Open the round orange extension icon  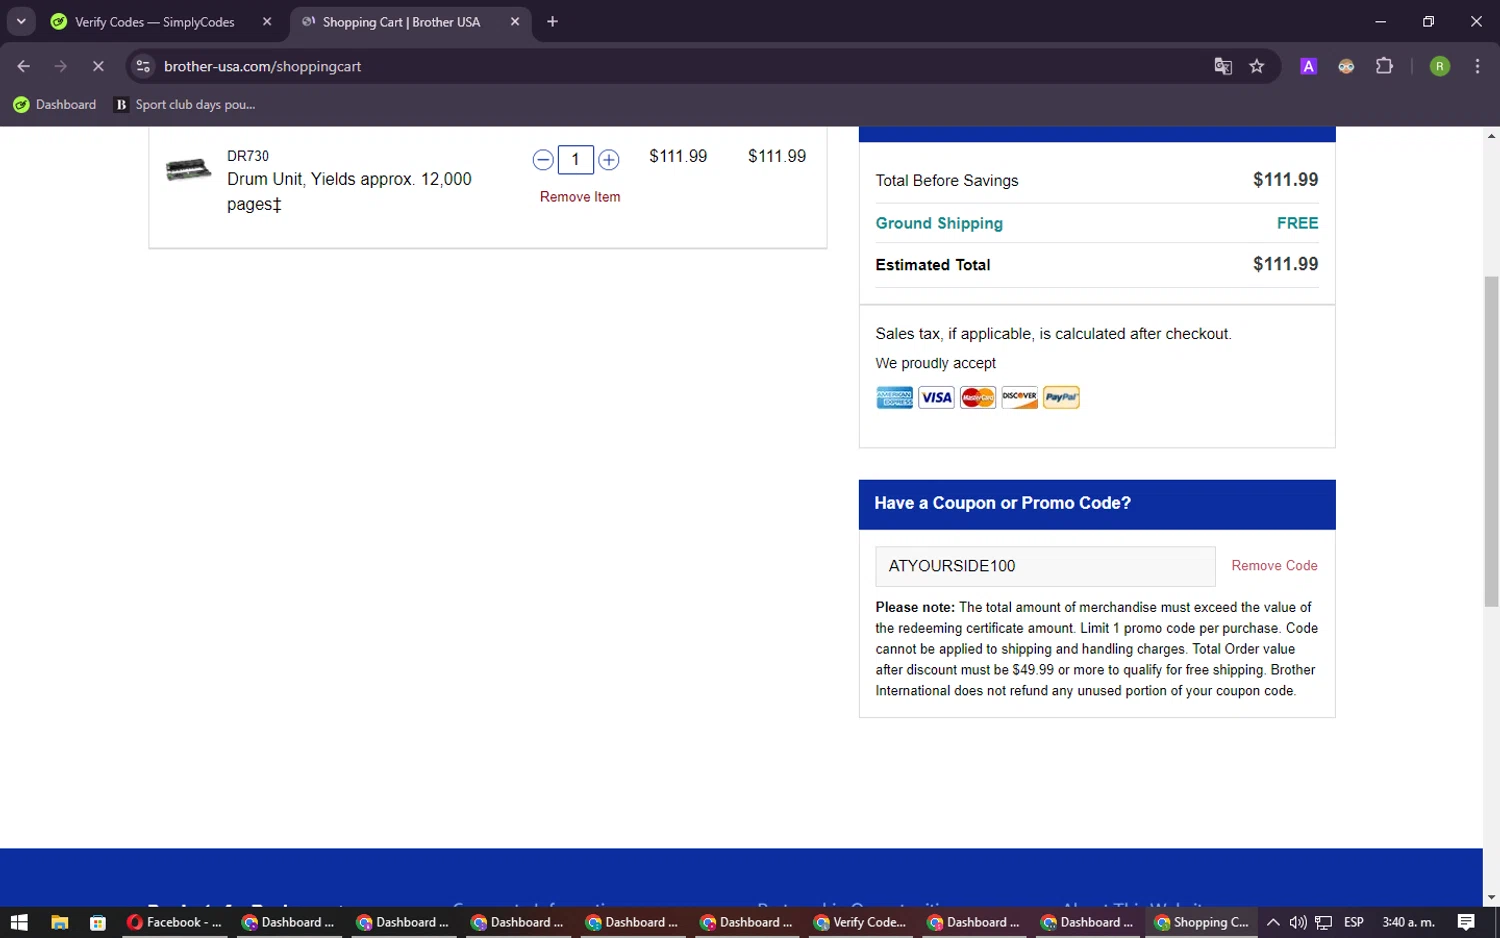[x=1346, y=66]
